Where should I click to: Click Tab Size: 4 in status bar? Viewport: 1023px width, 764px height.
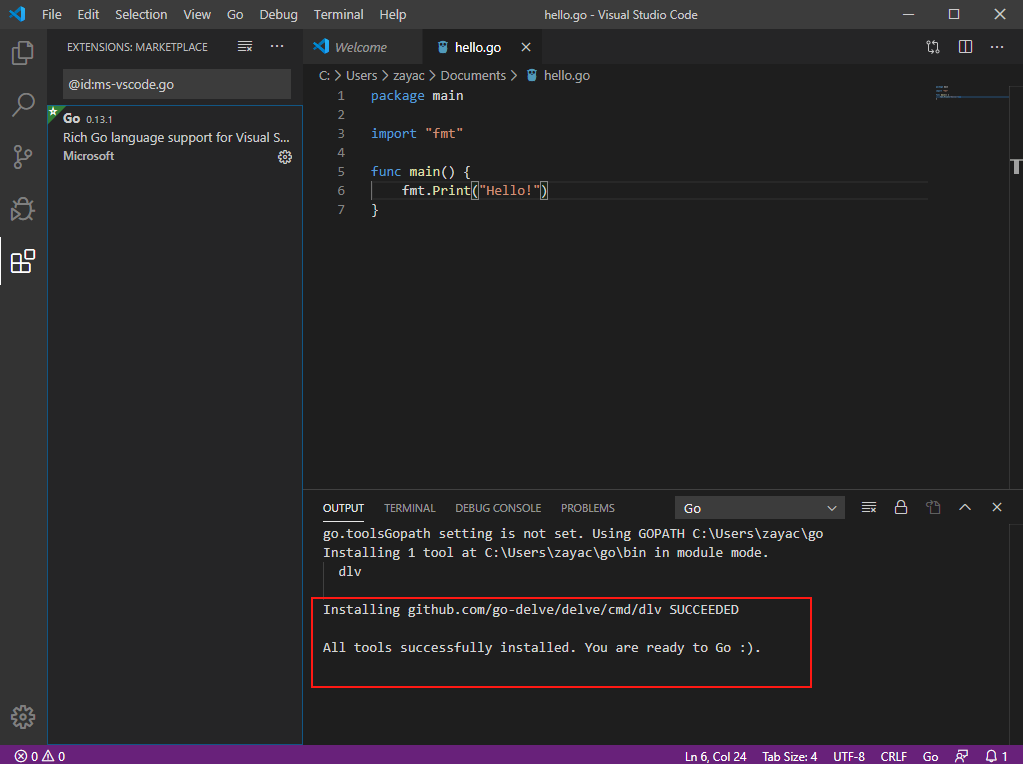pyautogui.click(x=789, y=756)
